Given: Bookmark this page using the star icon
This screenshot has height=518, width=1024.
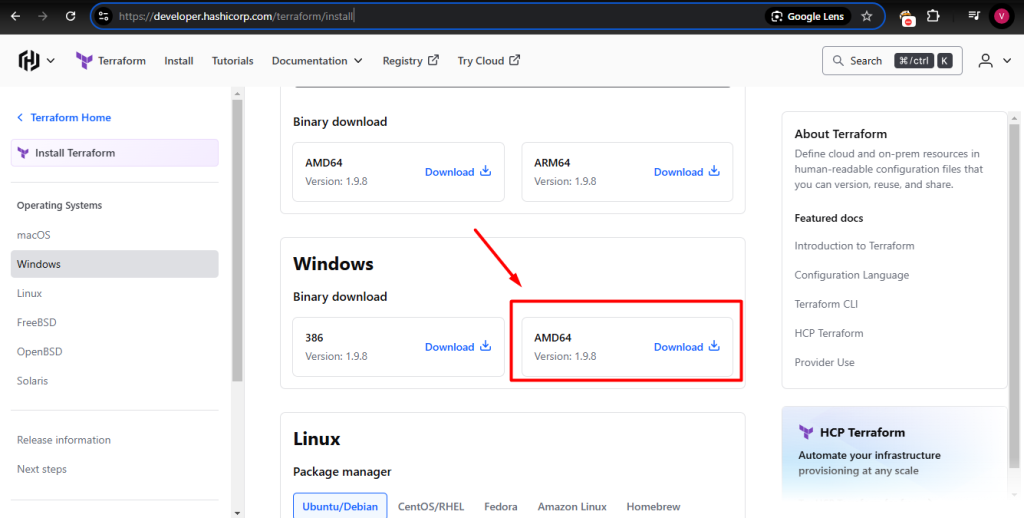Looking at the screenshot, I should coord(866,17).
